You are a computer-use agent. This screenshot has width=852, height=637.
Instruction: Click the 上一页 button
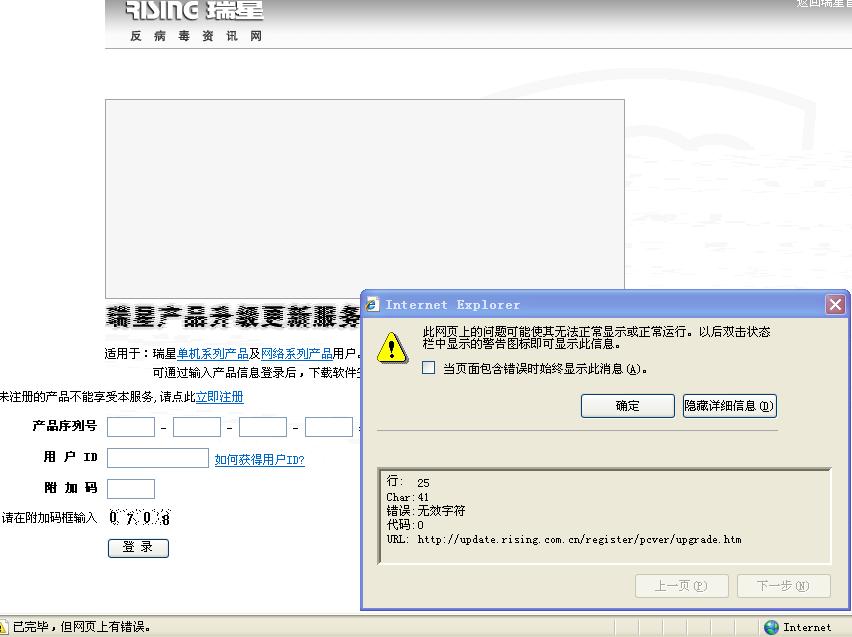pyautogui.click(x=681, y=586)
